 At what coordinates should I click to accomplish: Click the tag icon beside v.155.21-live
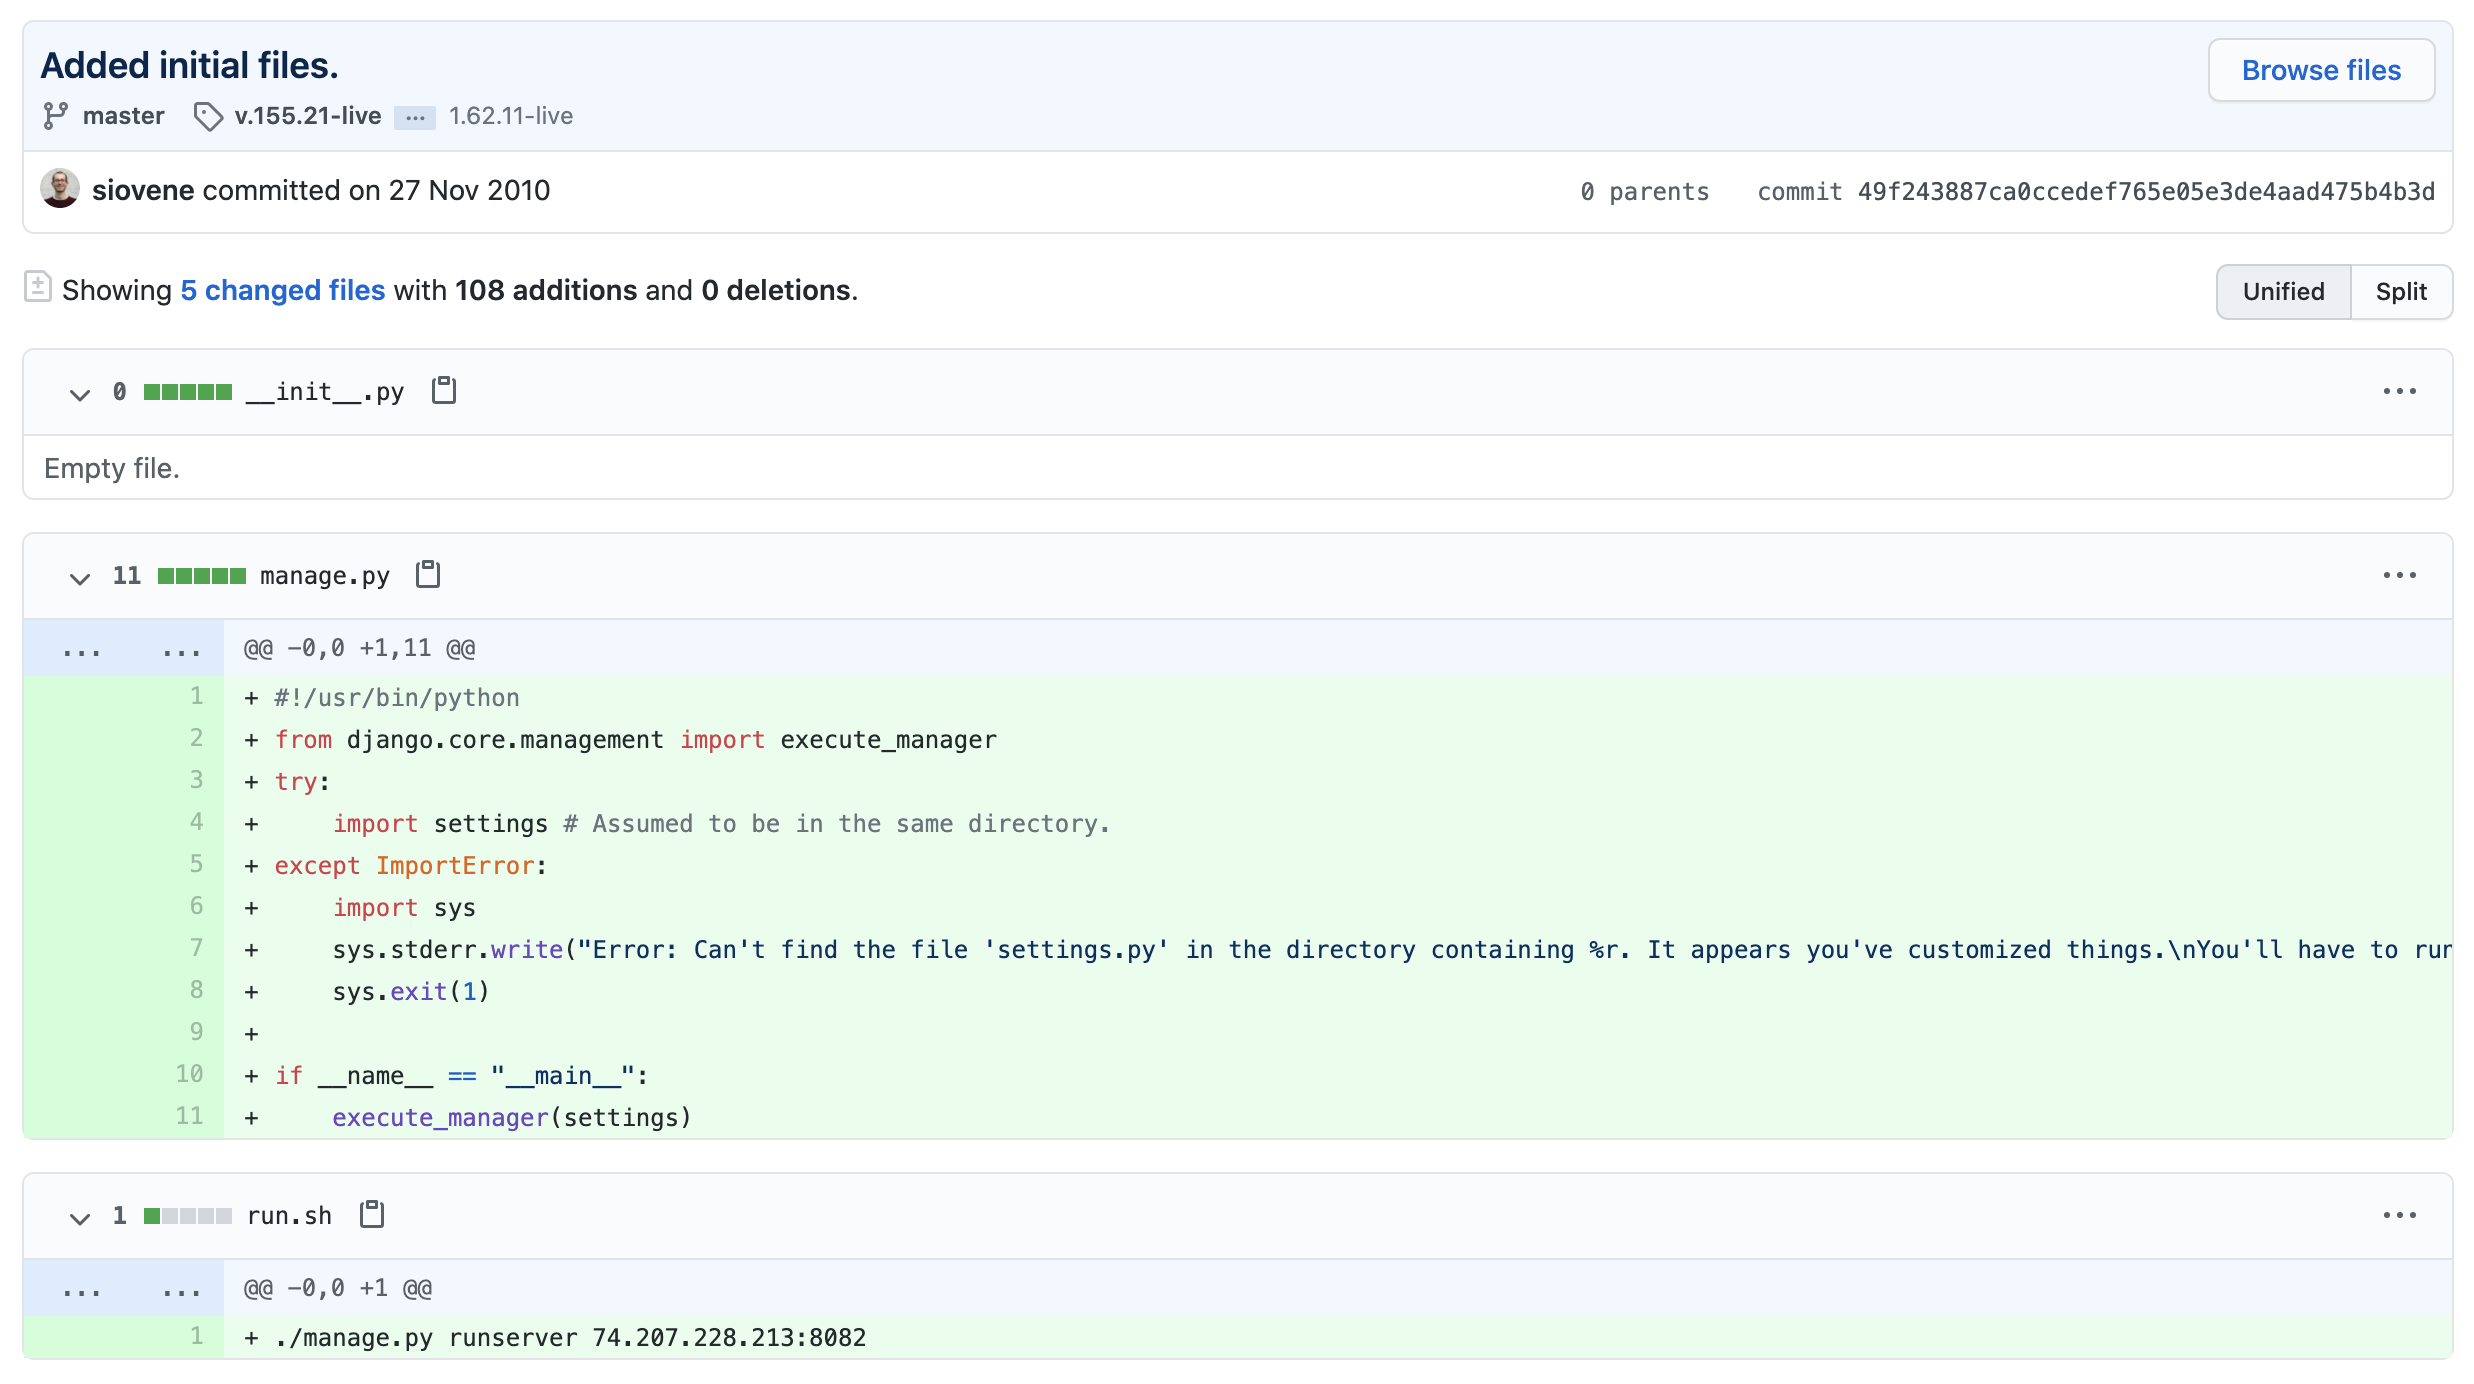[208, 117]
